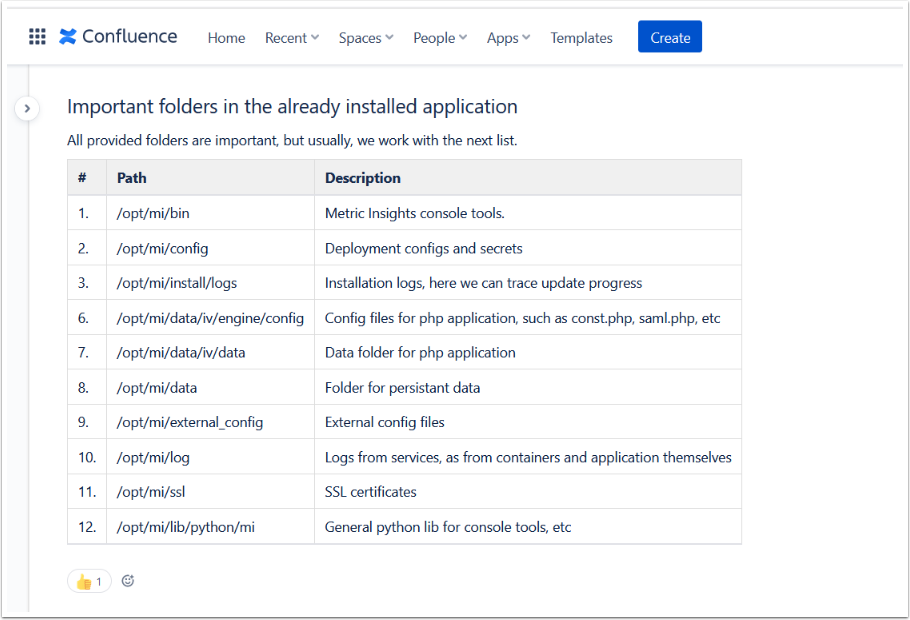Click the 'Important folders' section heading
Viewport: 910px width, 620px height.
point(292,106)
